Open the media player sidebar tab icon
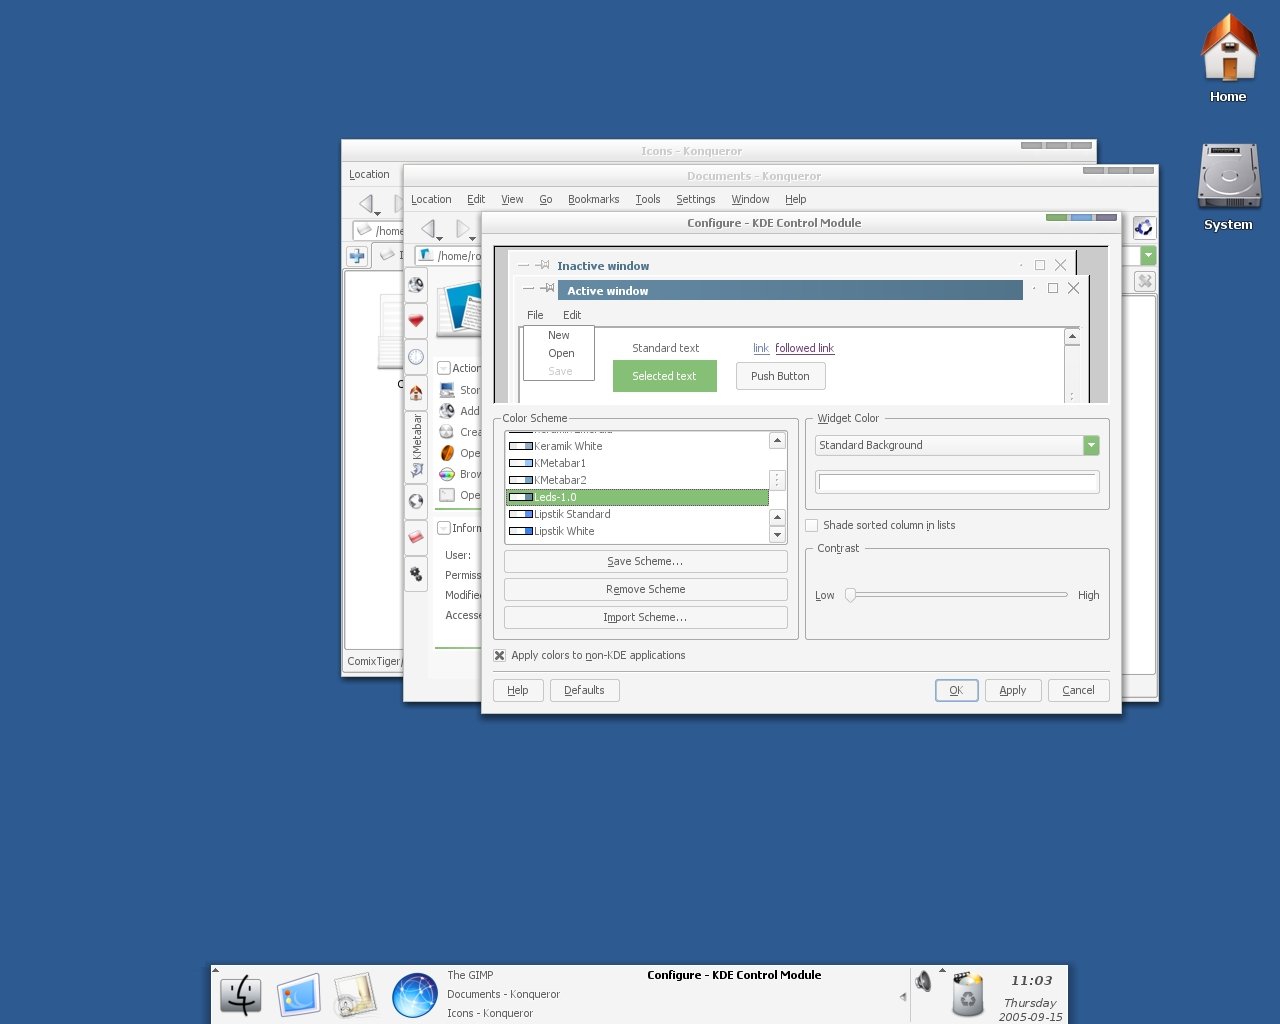This screenshot has width=1280, height=1024. click(x=416, y=285)
